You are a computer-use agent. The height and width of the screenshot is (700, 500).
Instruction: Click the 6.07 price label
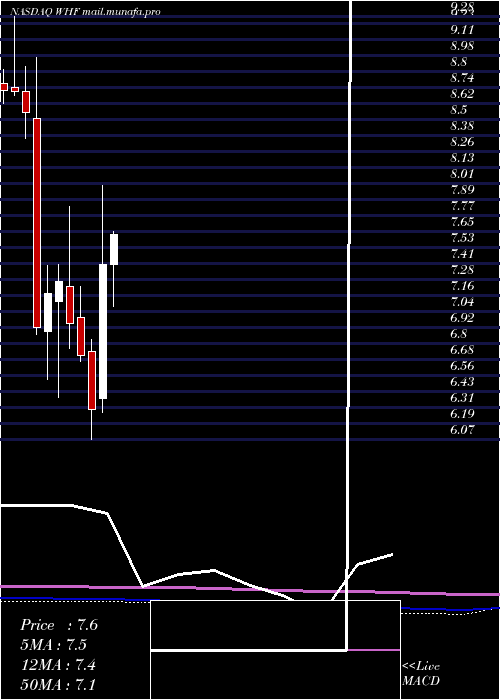click(462, 429)
